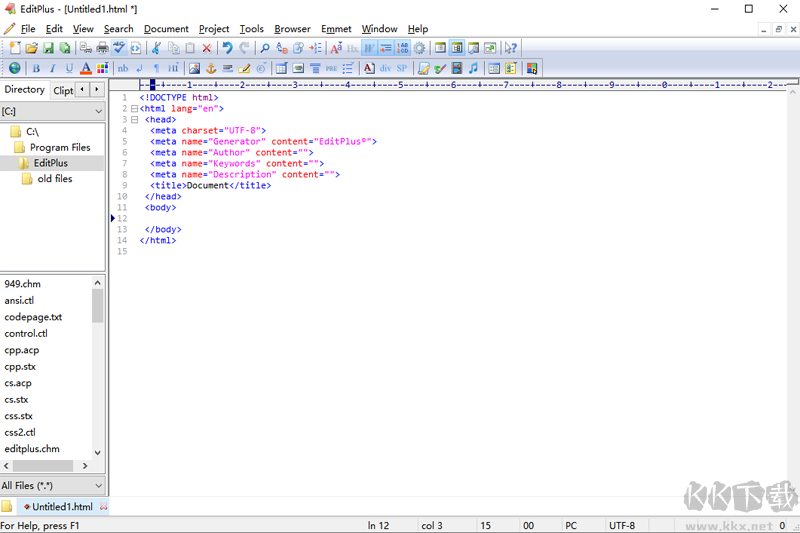This screenshot has height=533, width=800.
Task: Click the Find magnifier icon
Action: click(x=265, y=48)
